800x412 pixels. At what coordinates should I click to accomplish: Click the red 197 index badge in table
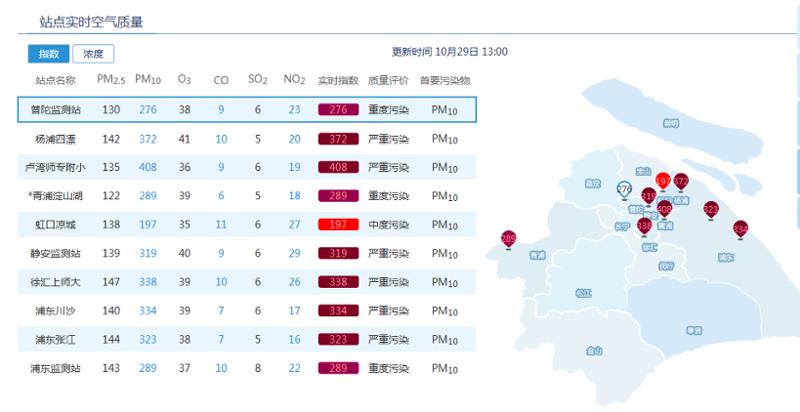point(338,226)
